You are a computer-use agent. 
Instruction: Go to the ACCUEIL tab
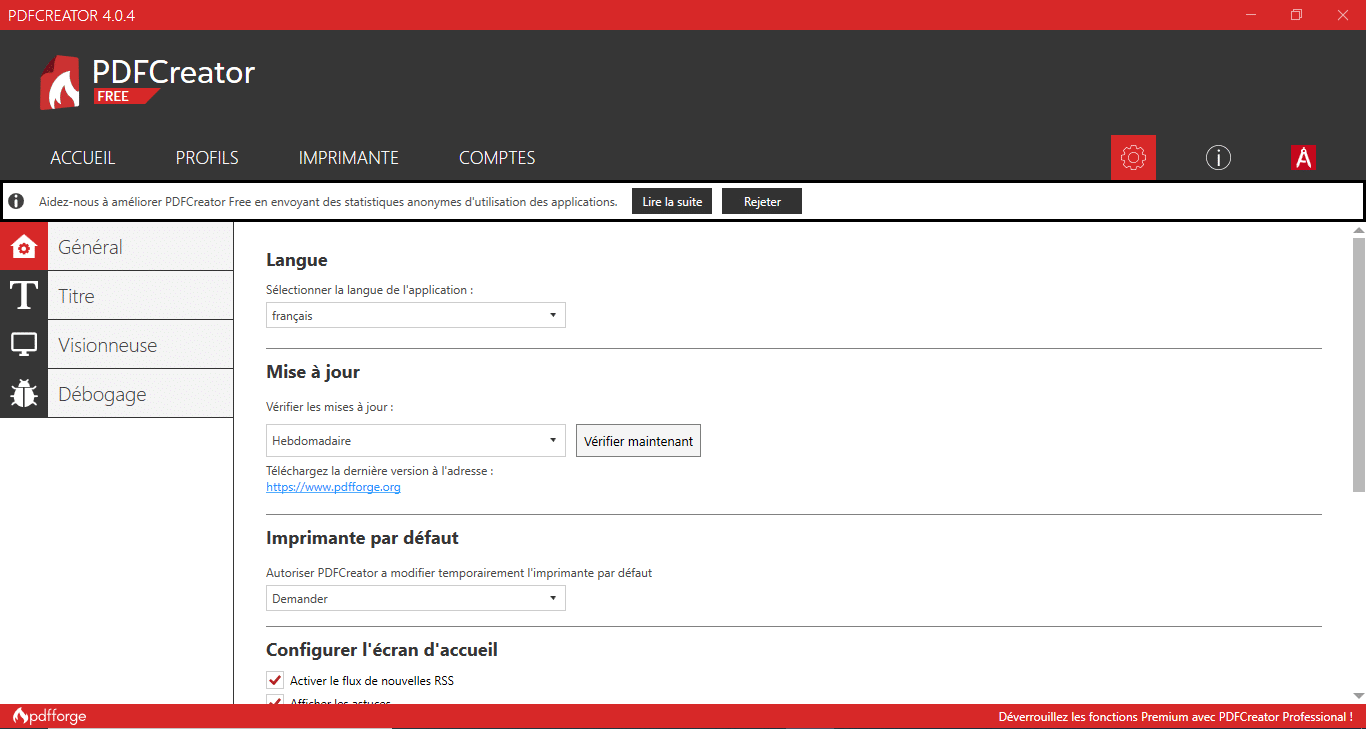[x=83, y=158]
